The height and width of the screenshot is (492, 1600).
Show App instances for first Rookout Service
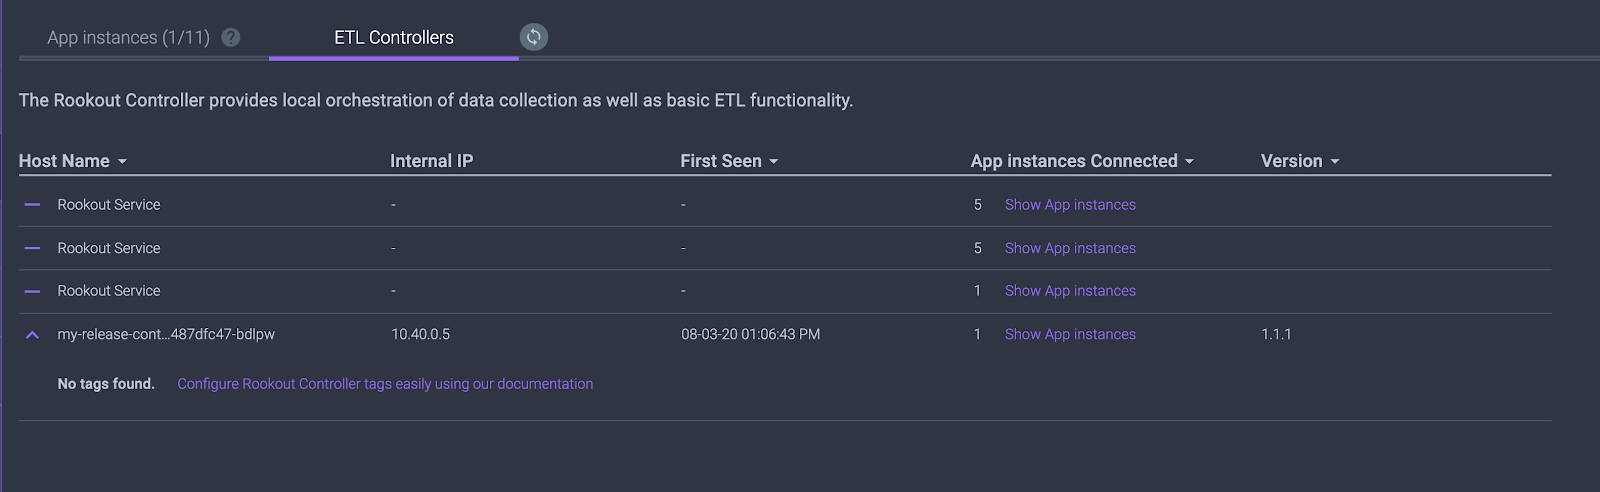pos(1070,204)
